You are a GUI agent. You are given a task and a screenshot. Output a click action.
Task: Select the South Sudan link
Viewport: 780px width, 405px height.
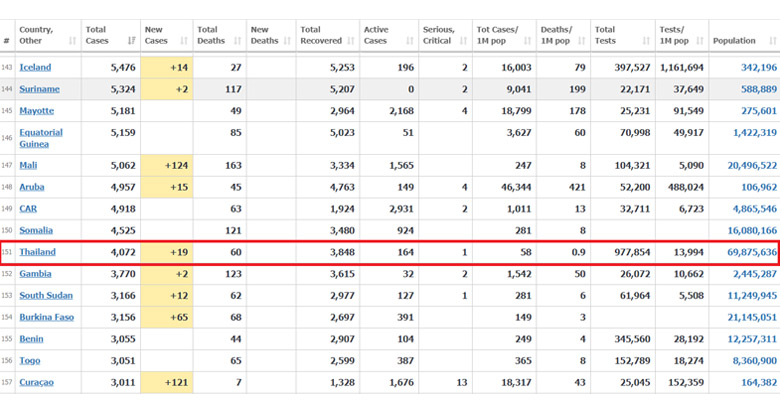click(x=45, y=296)
